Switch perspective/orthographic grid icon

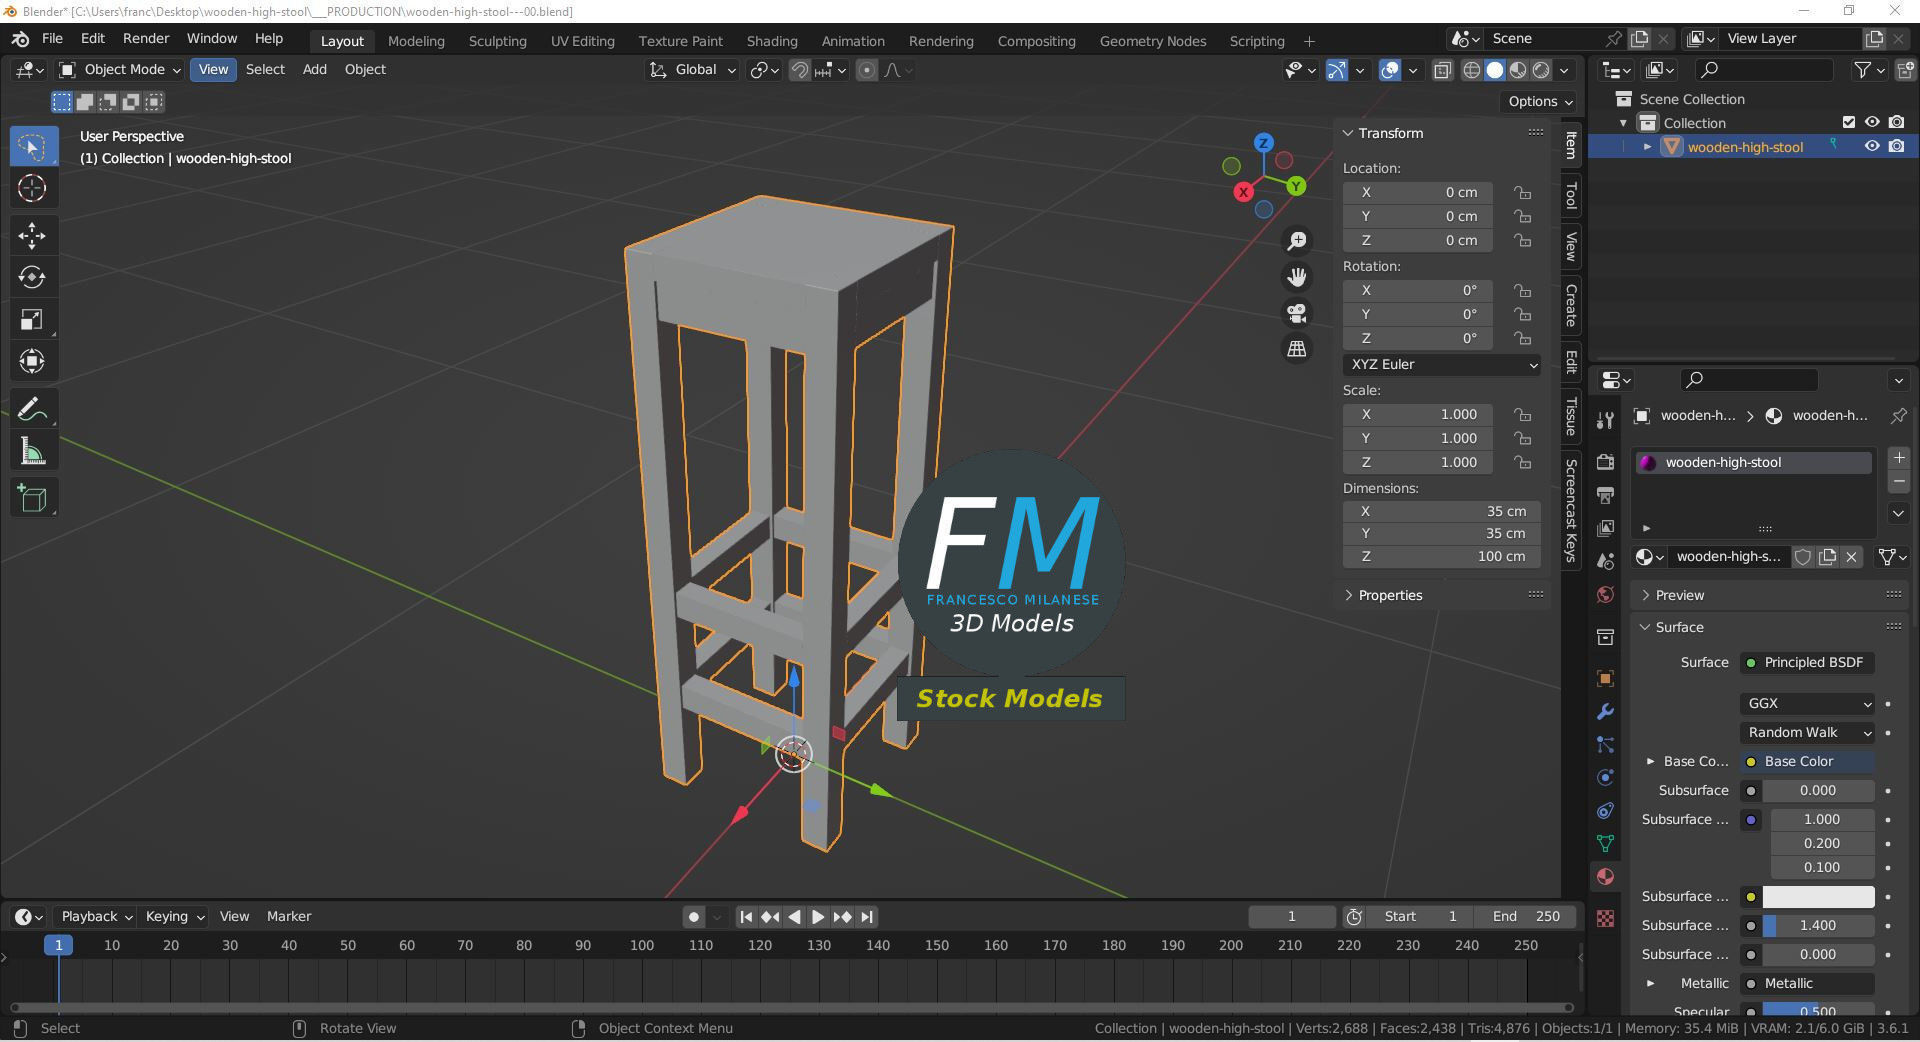tap(1297, 349)
